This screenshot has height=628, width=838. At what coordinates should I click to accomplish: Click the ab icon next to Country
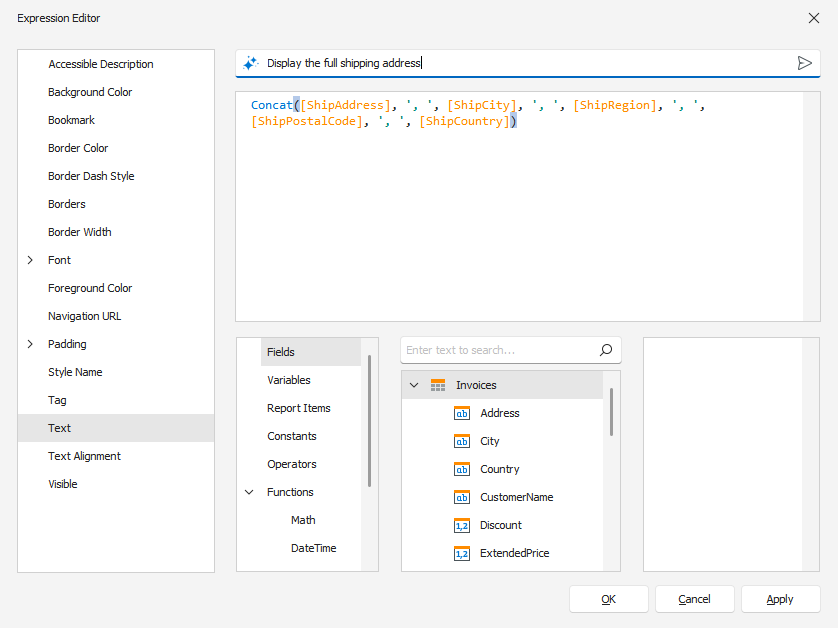pyautogui.click(x=461, y=469)
